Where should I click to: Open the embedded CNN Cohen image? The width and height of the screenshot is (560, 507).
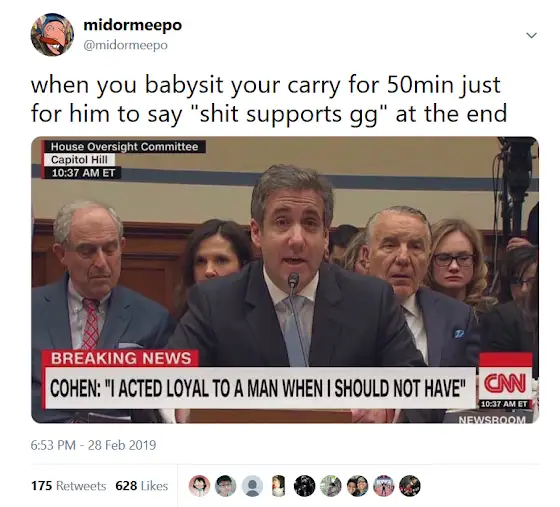click(x=285, y=280)
